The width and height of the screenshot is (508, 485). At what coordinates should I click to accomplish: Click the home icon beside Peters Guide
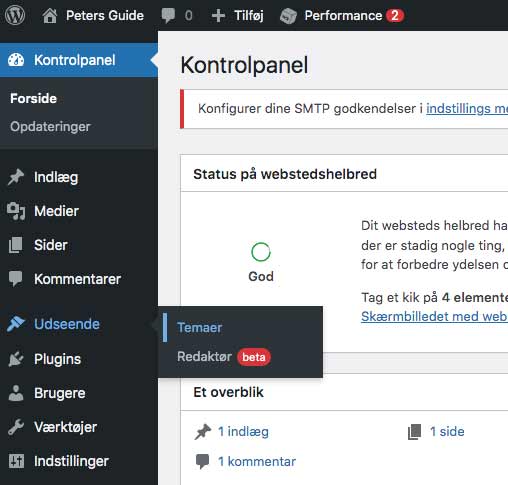[x=50, y=16]
